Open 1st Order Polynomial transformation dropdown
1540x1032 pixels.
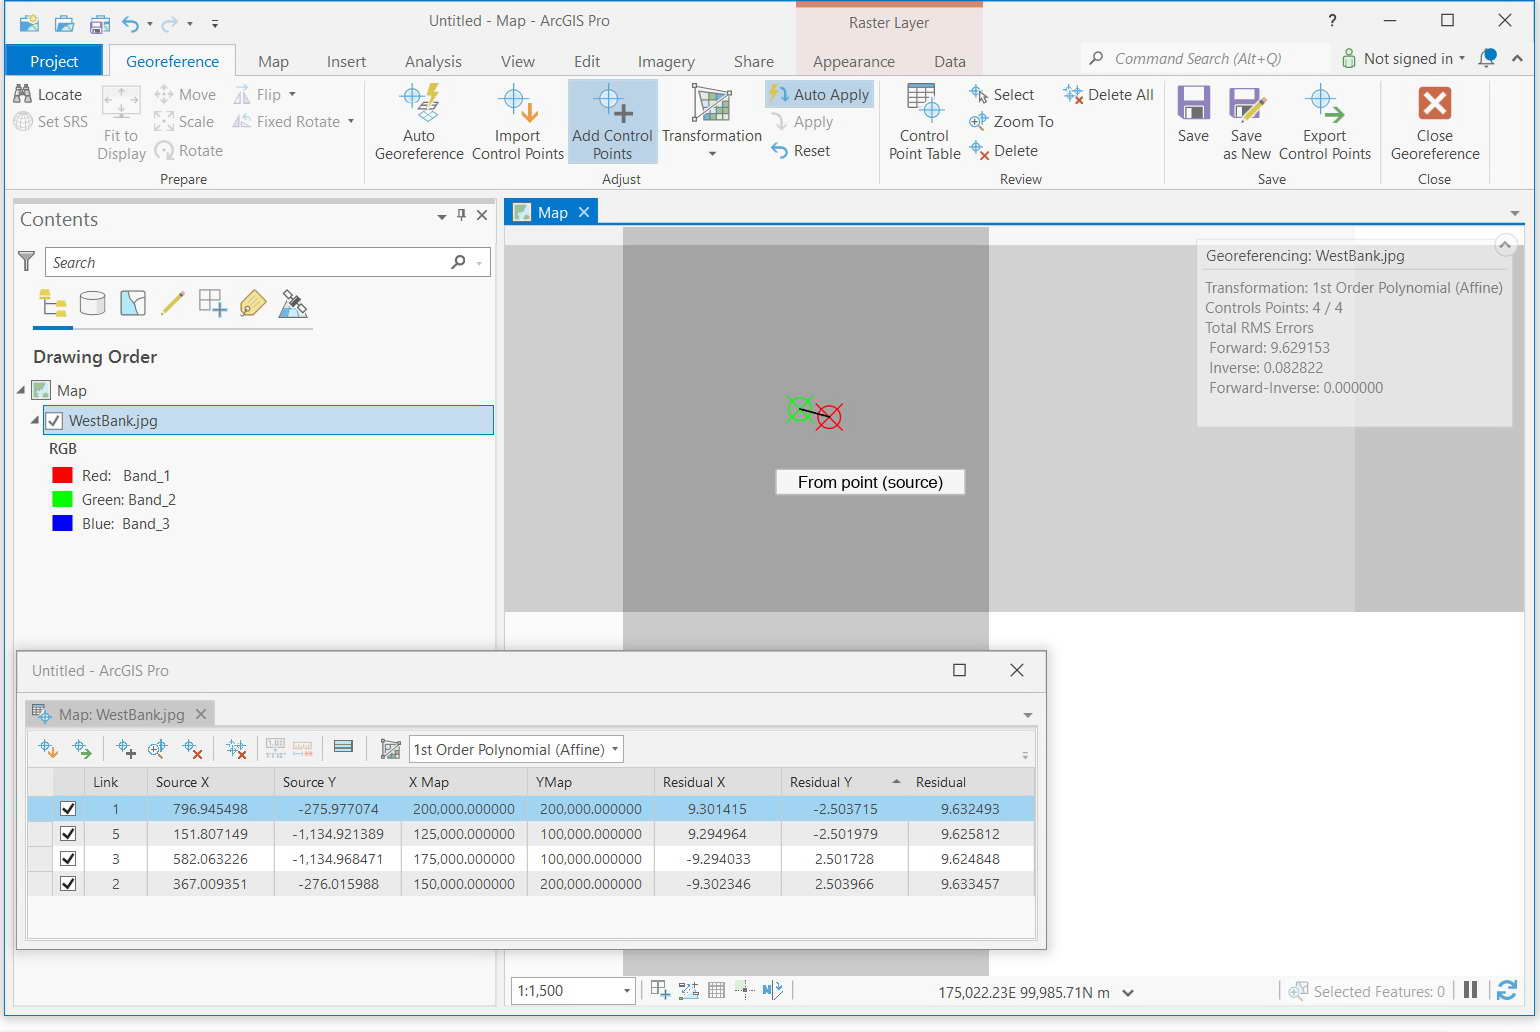coord(516,749)
